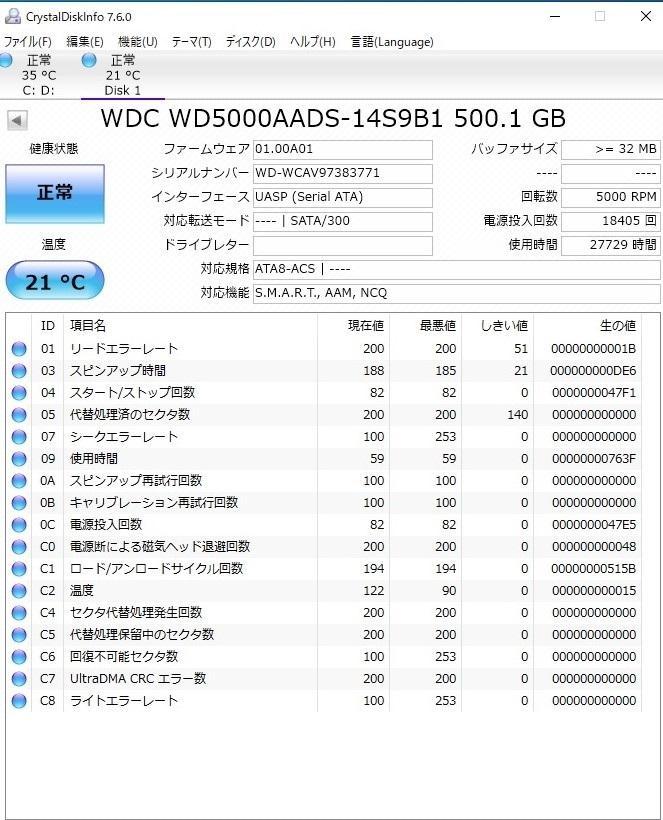Click the drive title WDC WD5000AADS-14S9B1 500.1 GB
Screen dimensions: 663x820
coord(333,118)
